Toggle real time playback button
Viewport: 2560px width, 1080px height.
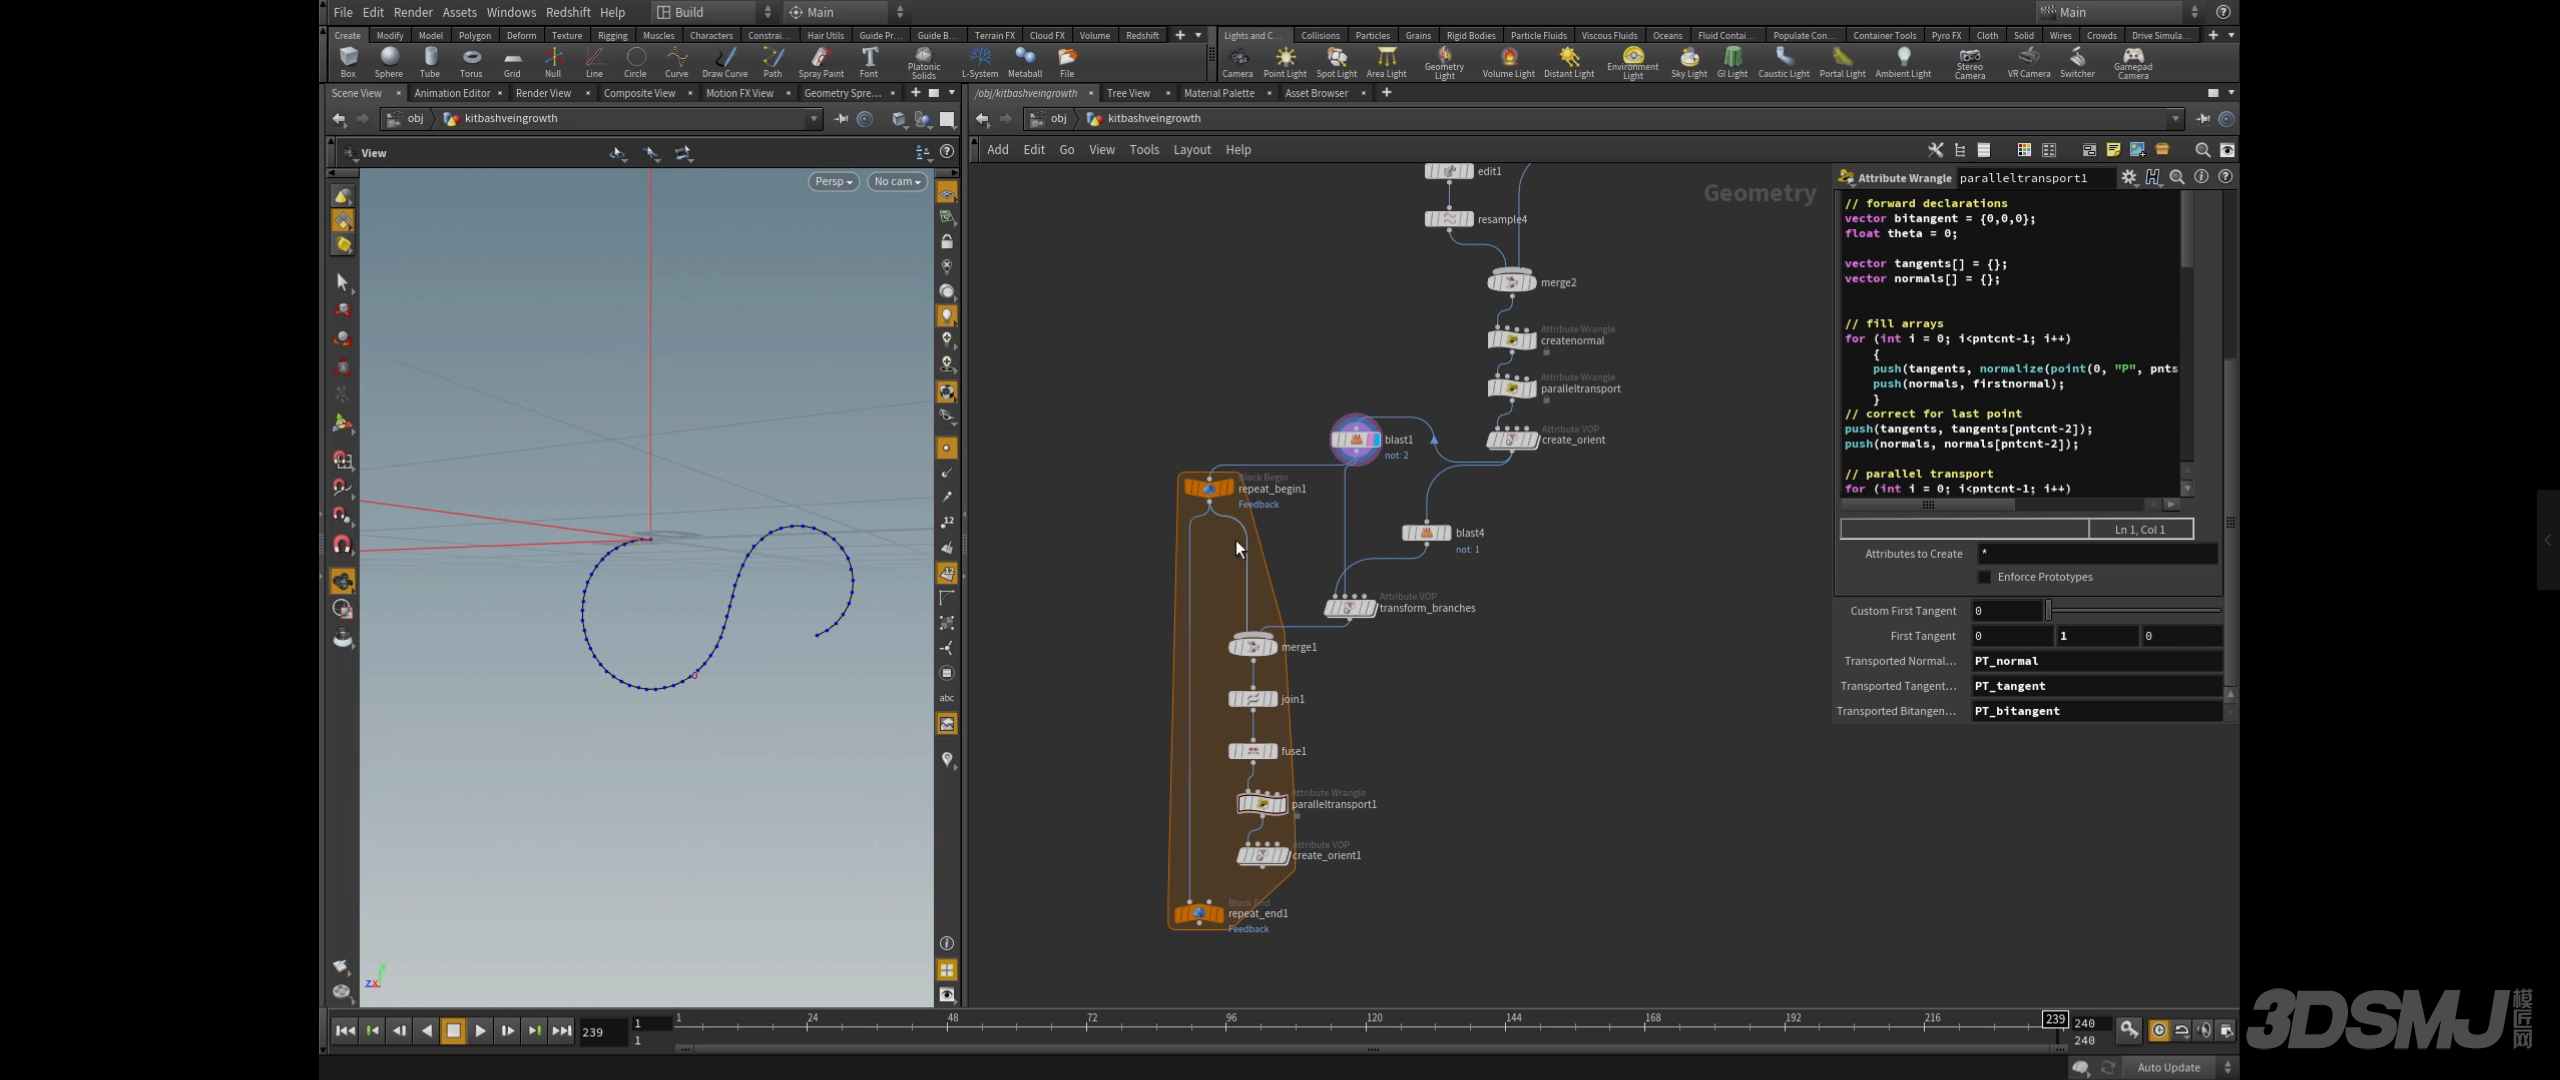pyautogui.click(x=2159, y=1030)
